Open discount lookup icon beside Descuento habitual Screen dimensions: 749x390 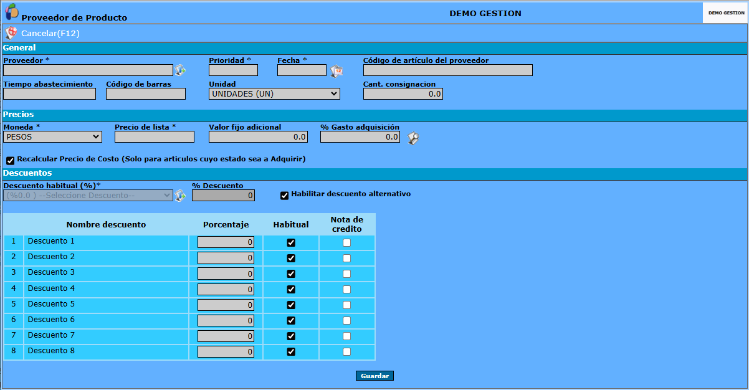(x=180, y=195)
